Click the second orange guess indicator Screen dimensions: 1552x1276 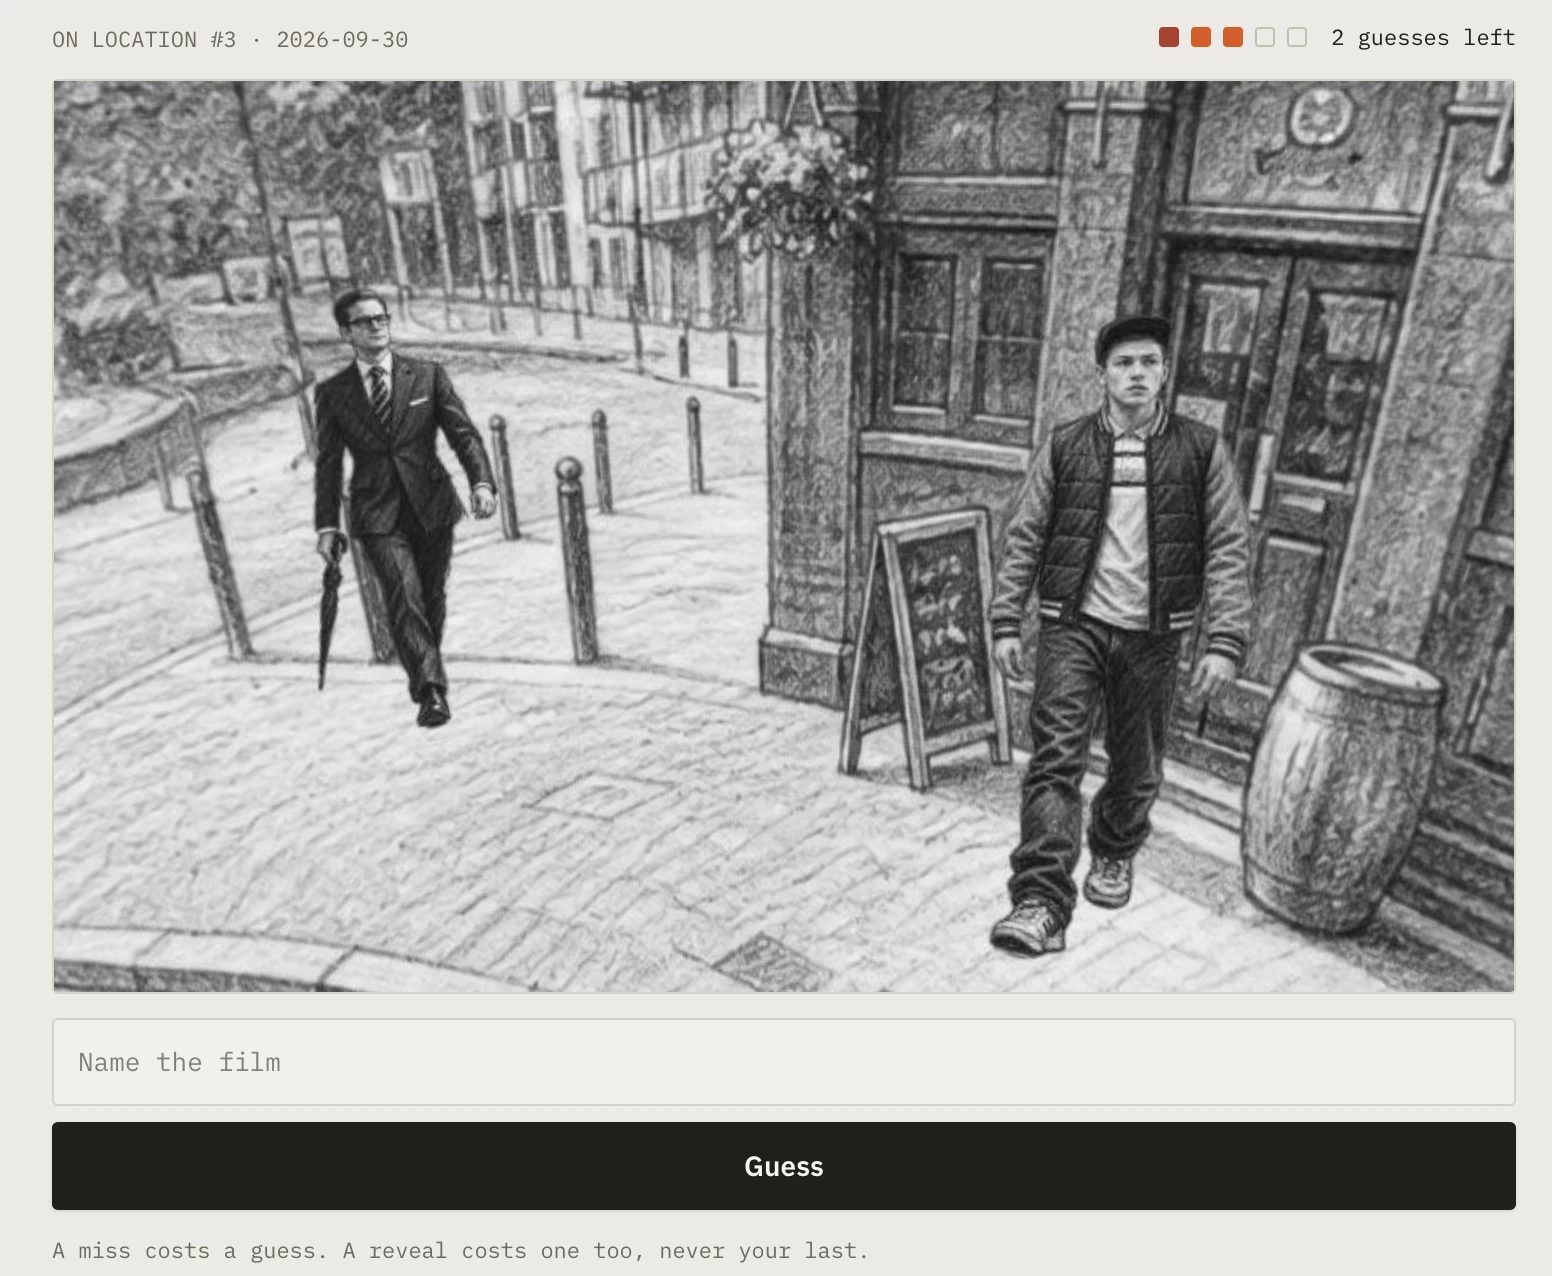pos(1201,37)
